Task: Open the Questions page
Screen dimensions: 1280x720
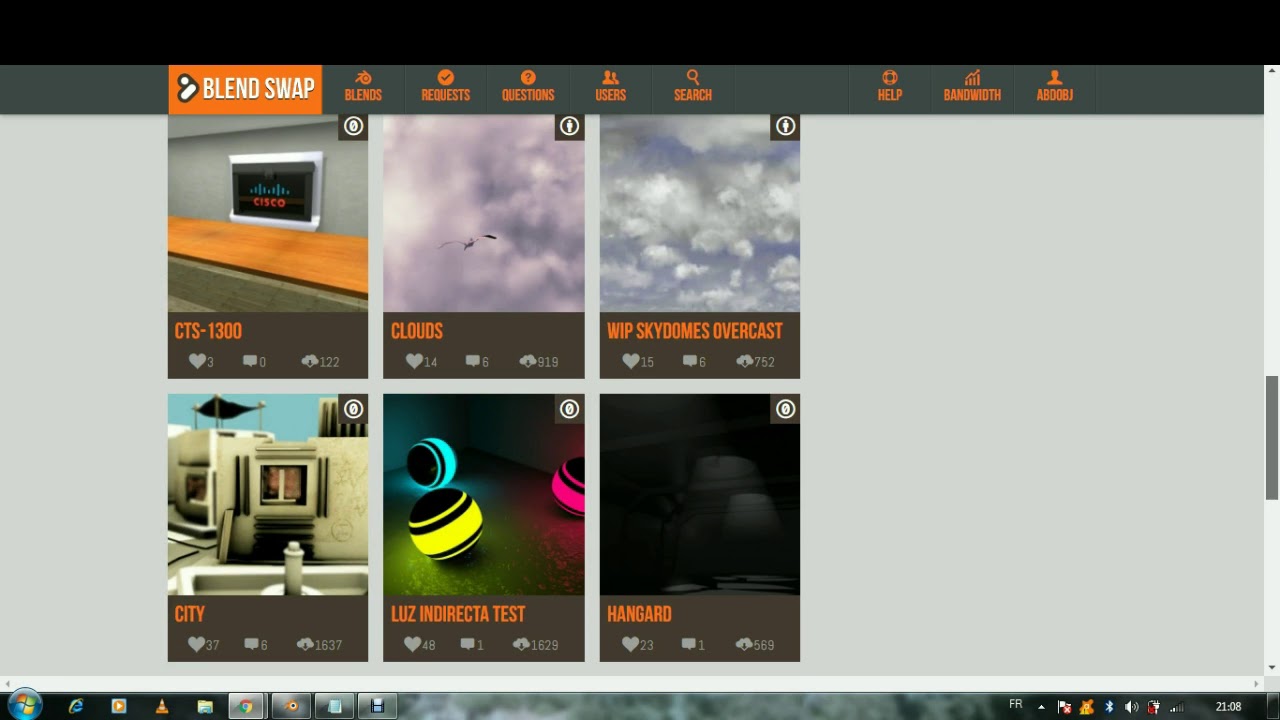Action: click(x=528, y=87)
